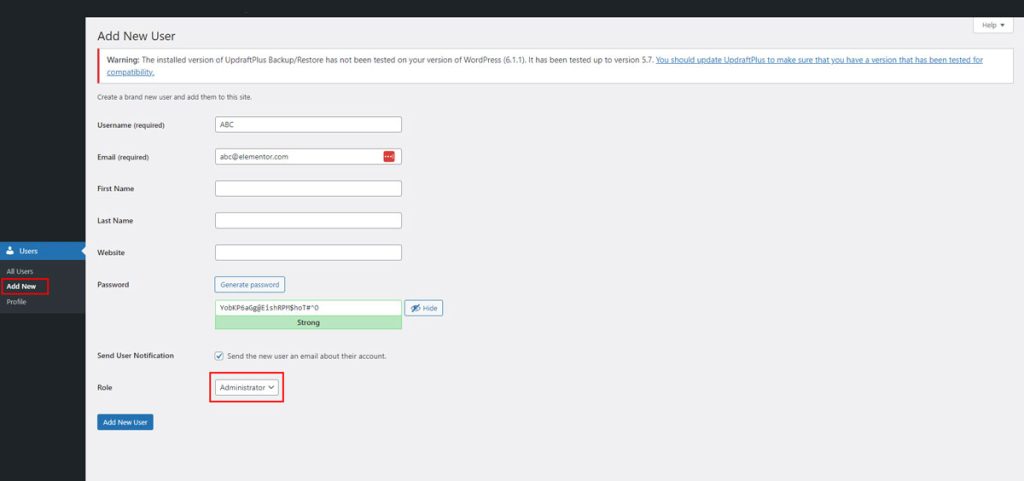Click the Role label
The width and height of the screenshot is (1024, 481).
(x=104, y=388)
